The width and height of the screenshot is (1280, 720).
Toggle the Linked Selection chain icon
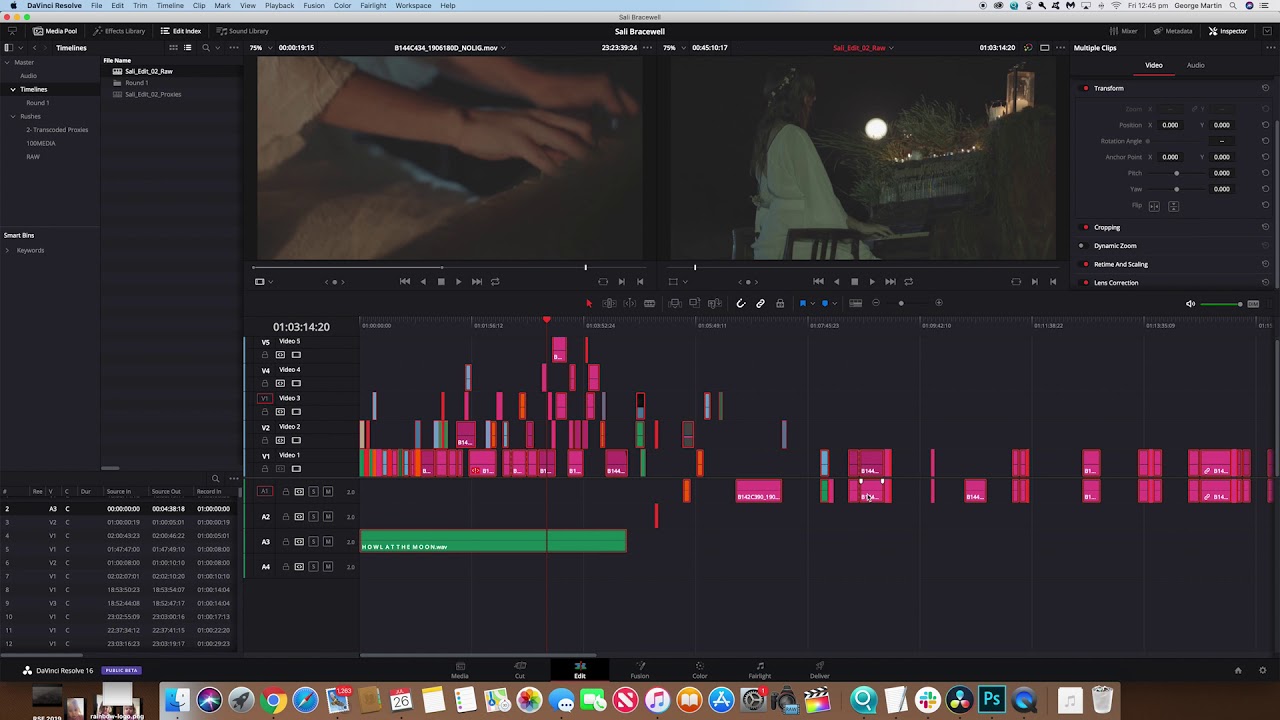pos(760,303)
